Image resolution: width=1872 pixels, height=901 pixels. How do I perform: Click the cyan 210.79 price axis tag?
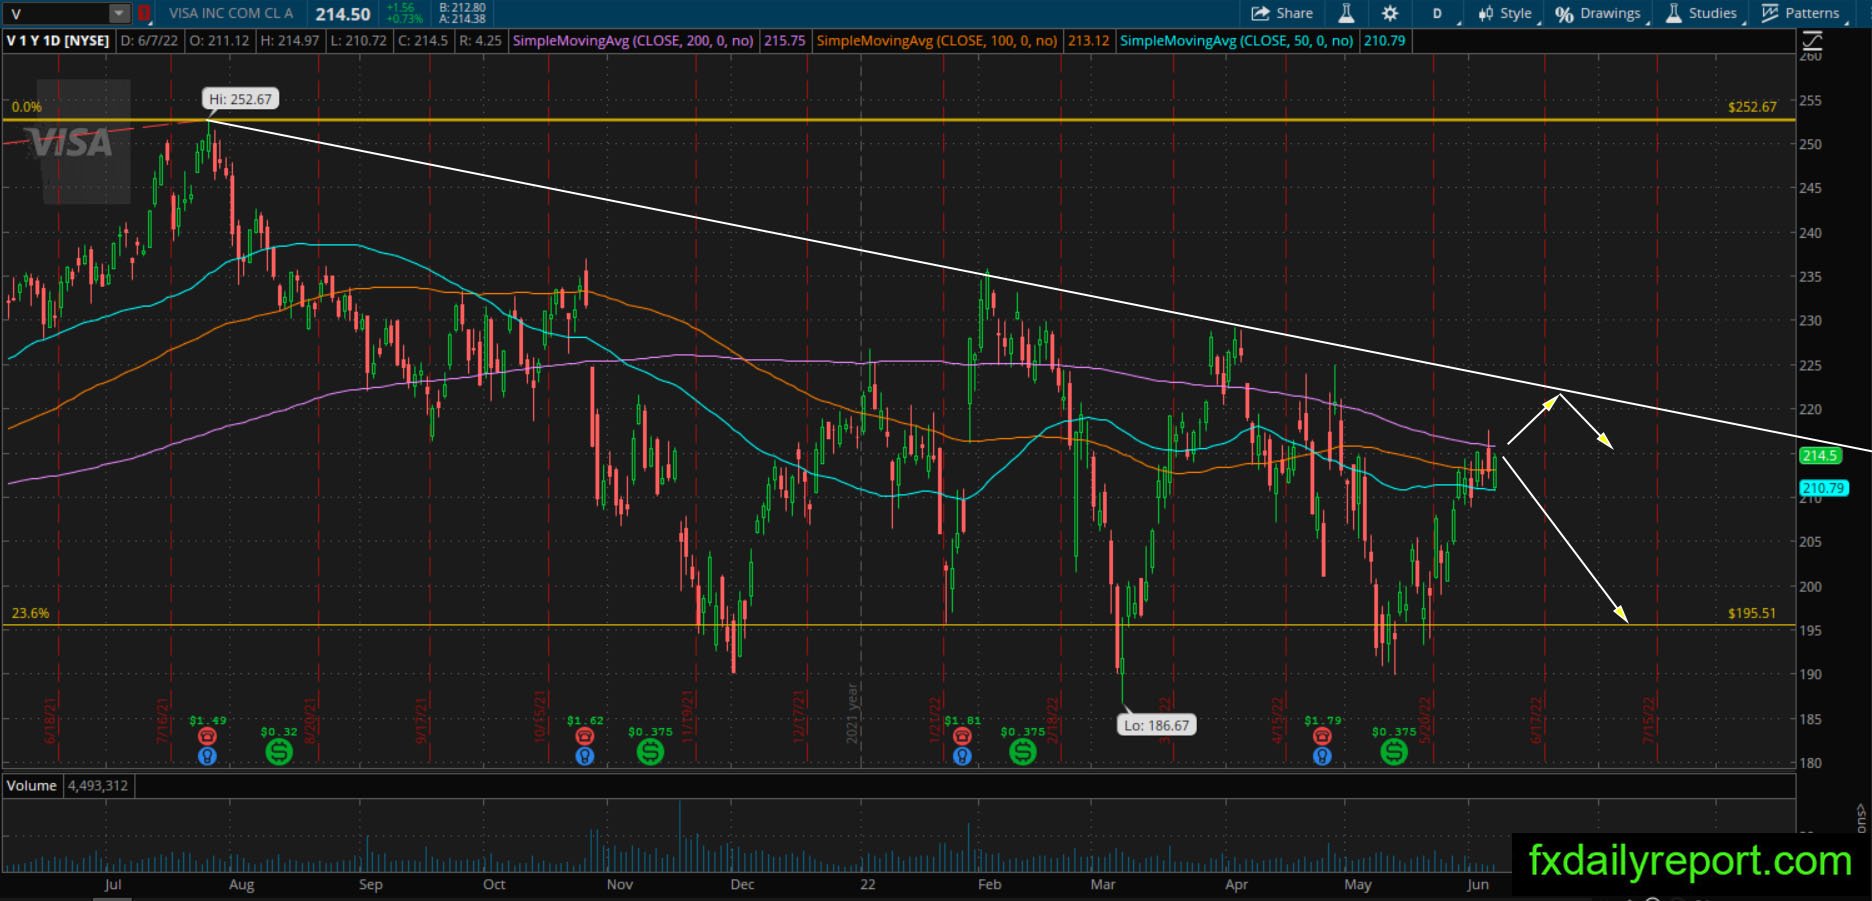1823,488
